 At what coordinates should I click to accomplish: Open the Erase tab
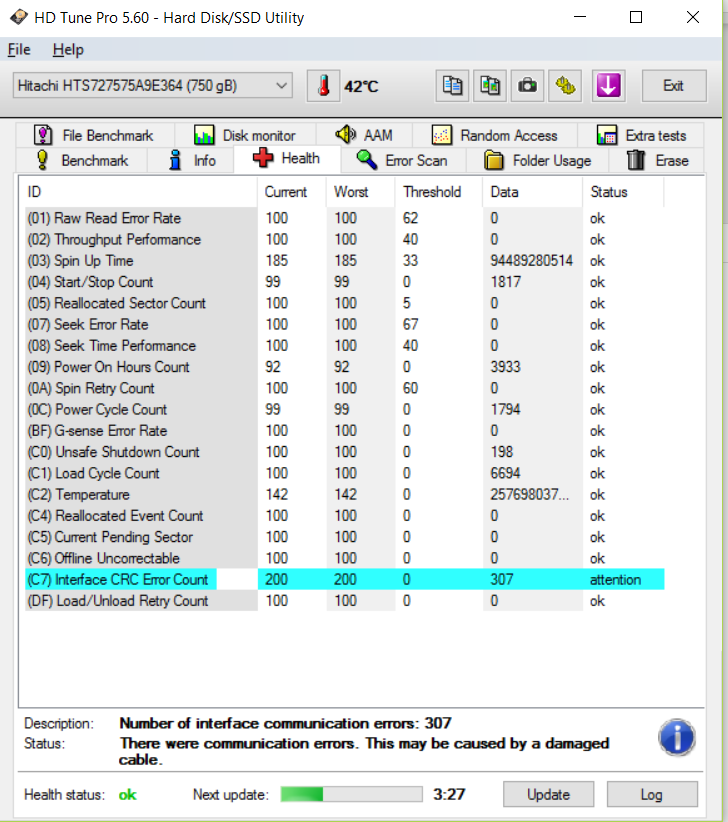coord(657,160)
